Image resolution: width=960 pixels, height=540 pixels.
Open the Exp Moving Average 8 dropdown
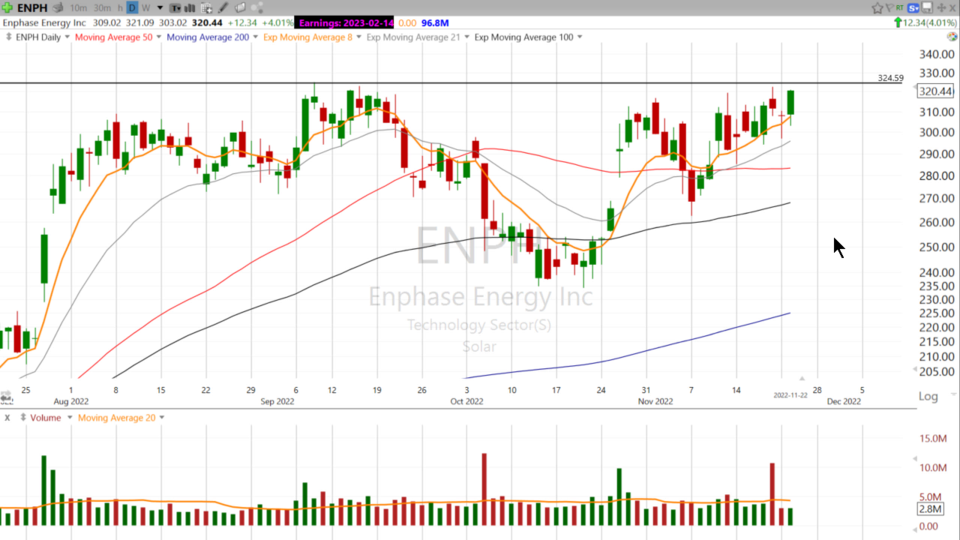[x=359, y=37]
